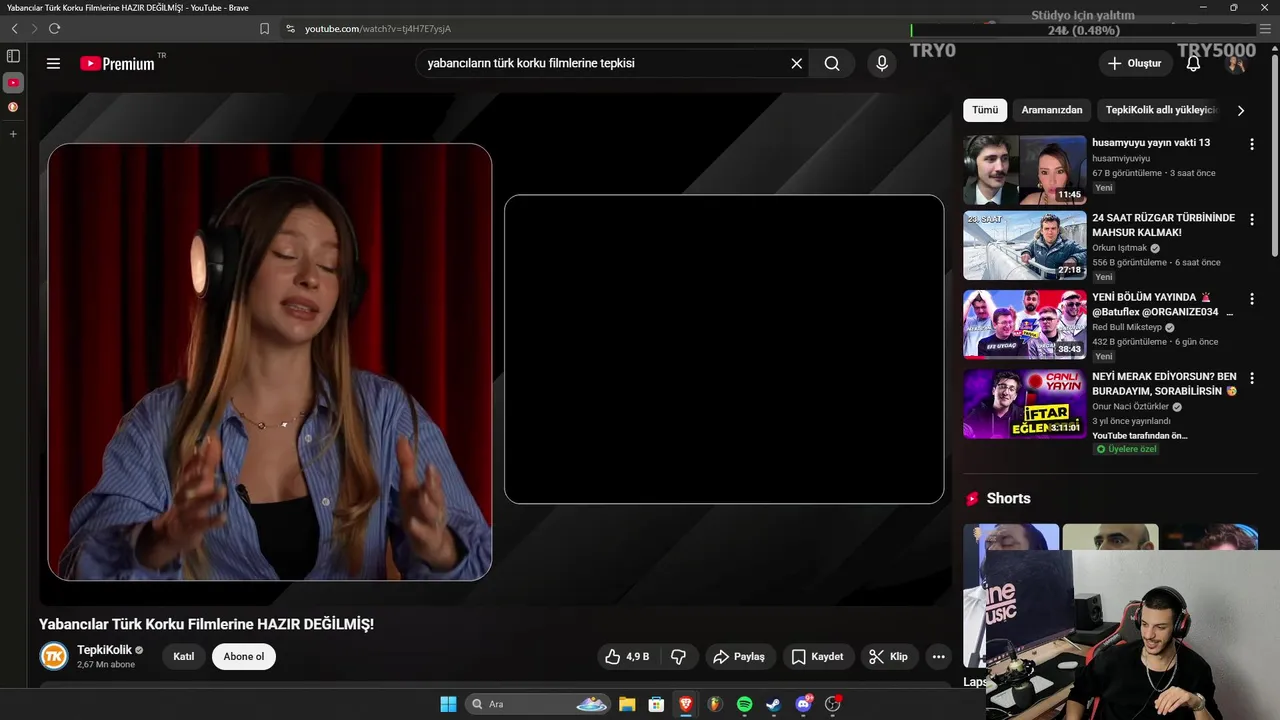Open Steam from taskbar
Viewport: 1280px width, 720px height.
(773, 704)
